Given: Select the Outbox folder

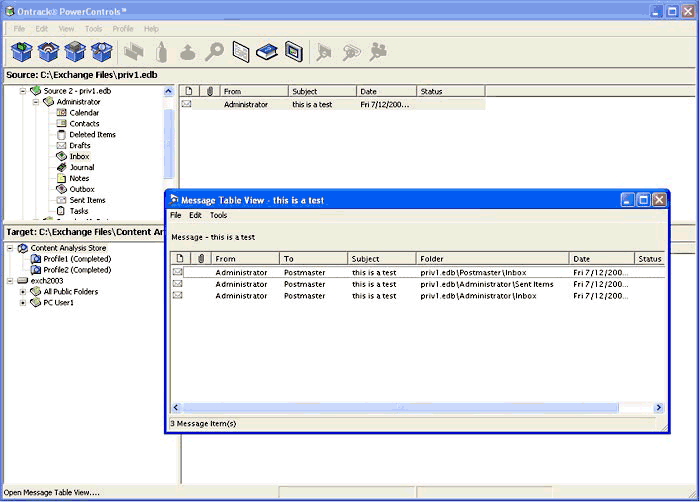Looking at the screenshot, I should coord(82,189).
